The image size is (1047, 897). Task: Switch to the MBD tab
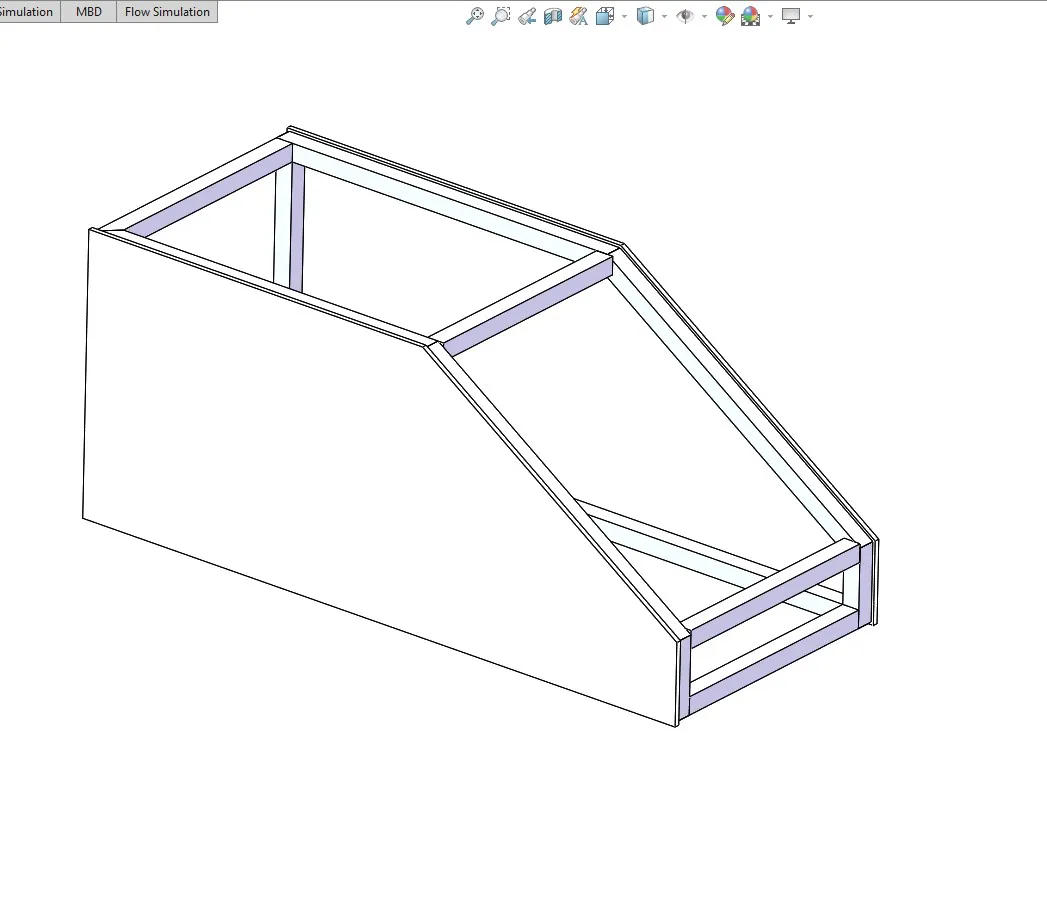89,12
